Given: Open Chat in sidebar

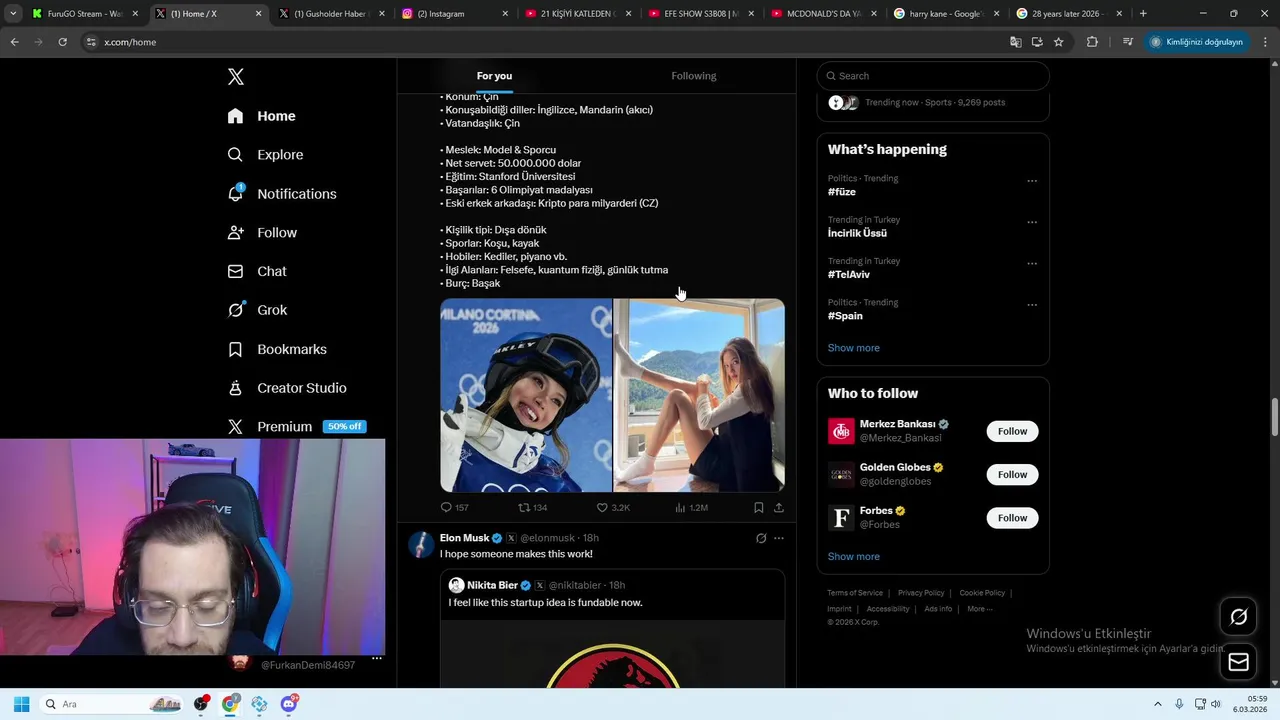Looking at the screenshot, I should [257, 271].
